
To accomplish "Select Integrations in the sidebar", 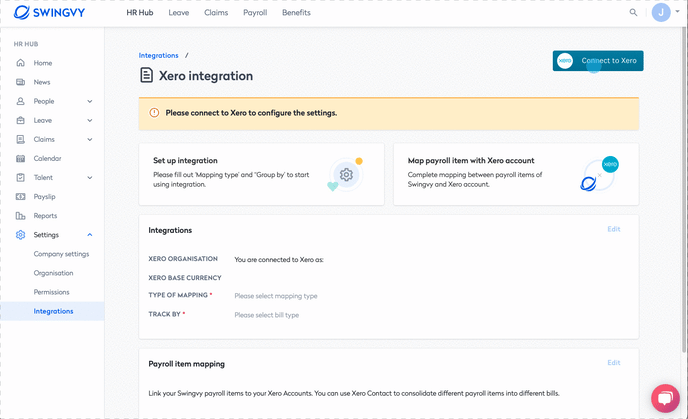I will (53, 311).
